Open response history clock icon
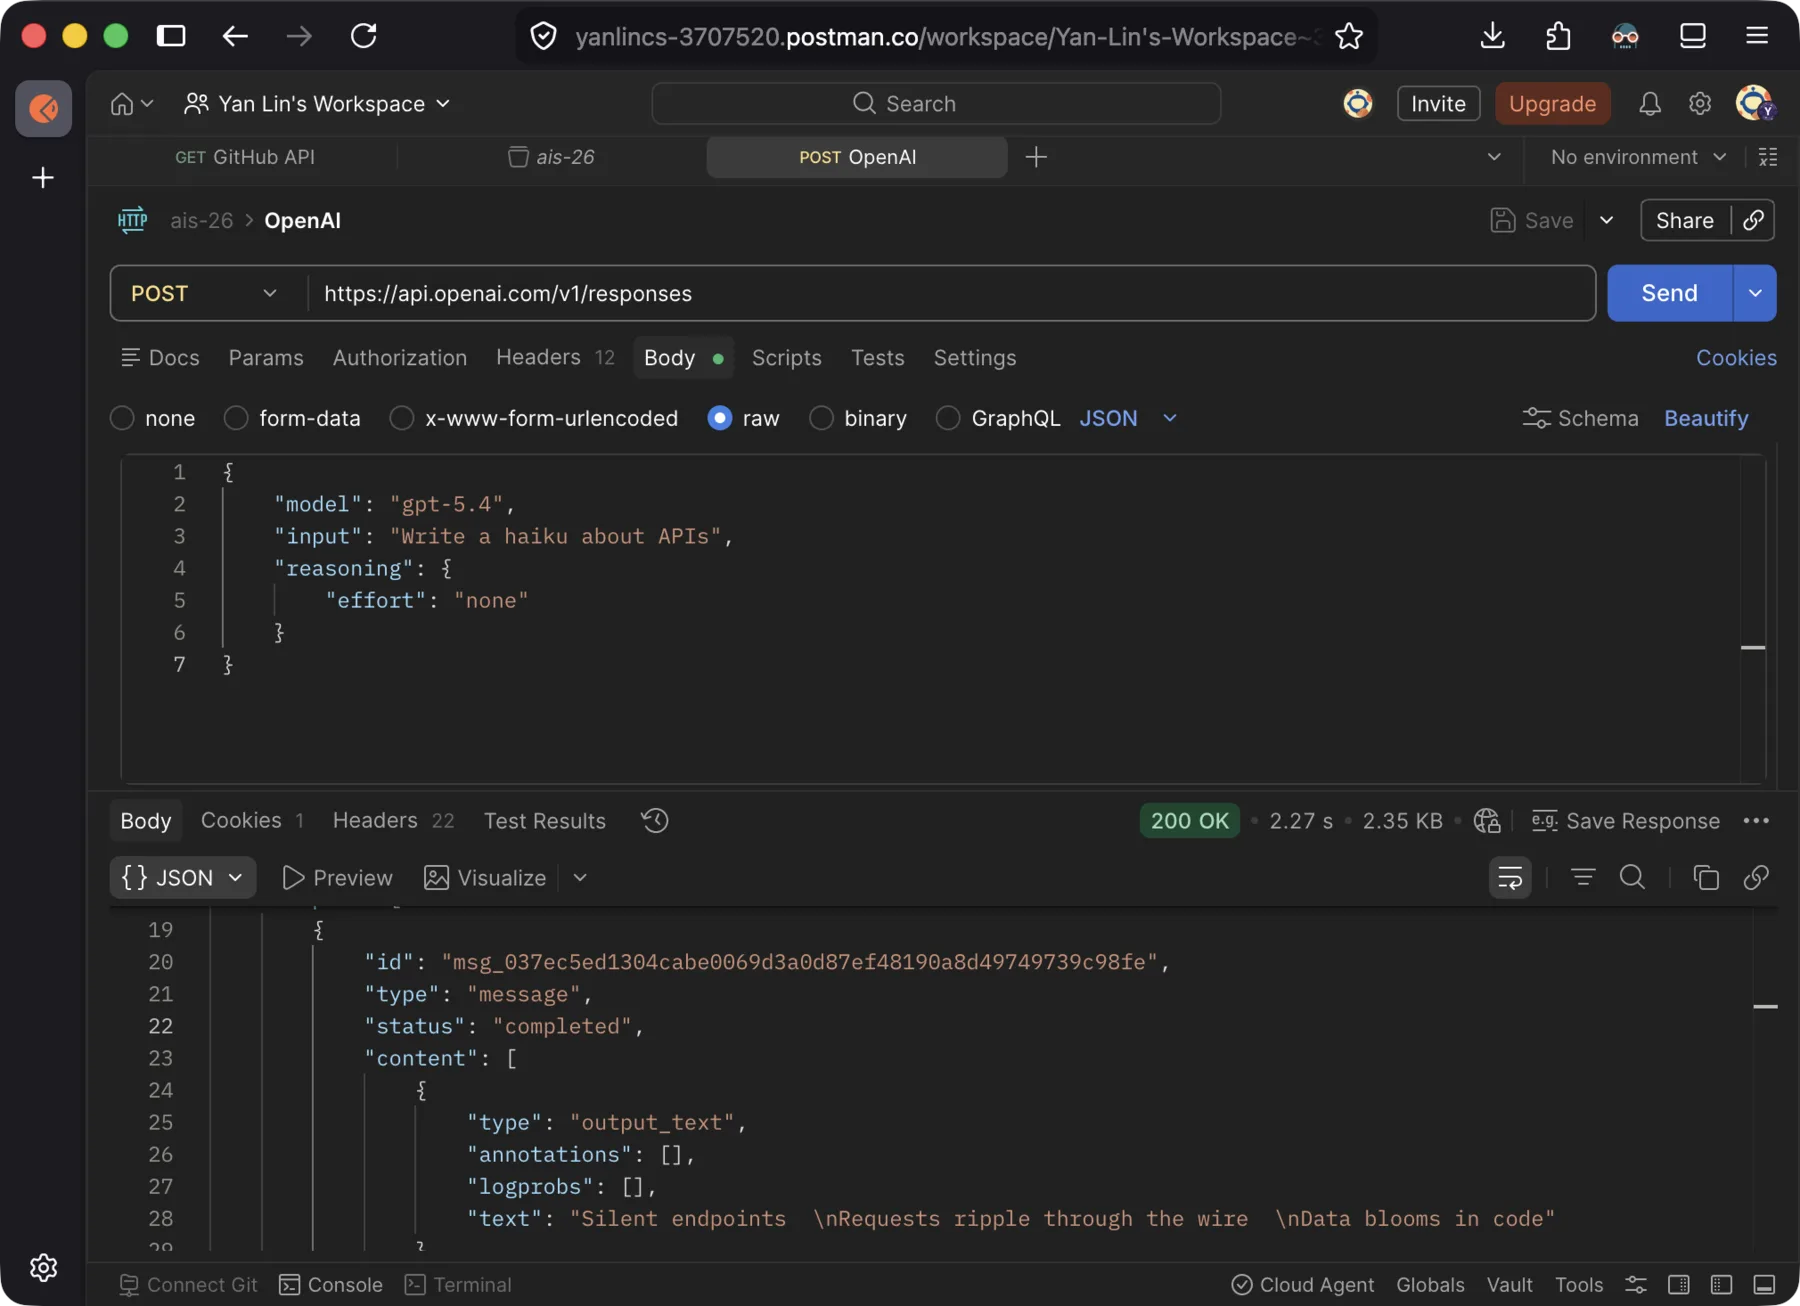This screenshot has width=1800, height=1306. coord(655,821)
